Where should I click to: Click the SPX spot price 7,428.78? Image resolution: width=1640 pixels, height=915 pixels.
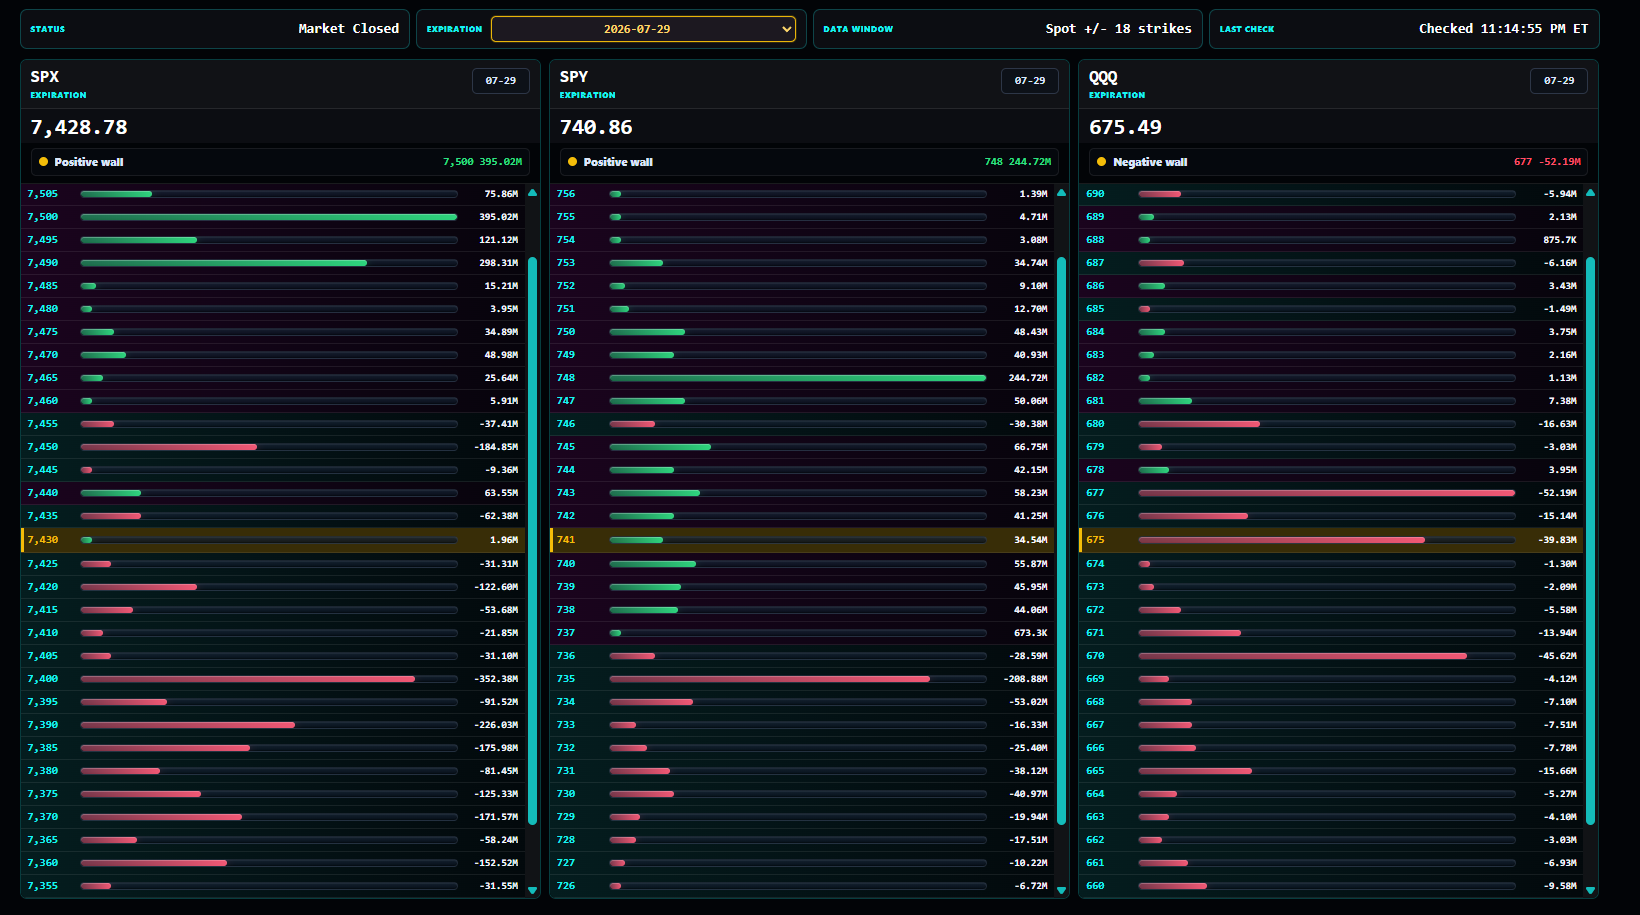pyautogui.click(x=79, y=128)
